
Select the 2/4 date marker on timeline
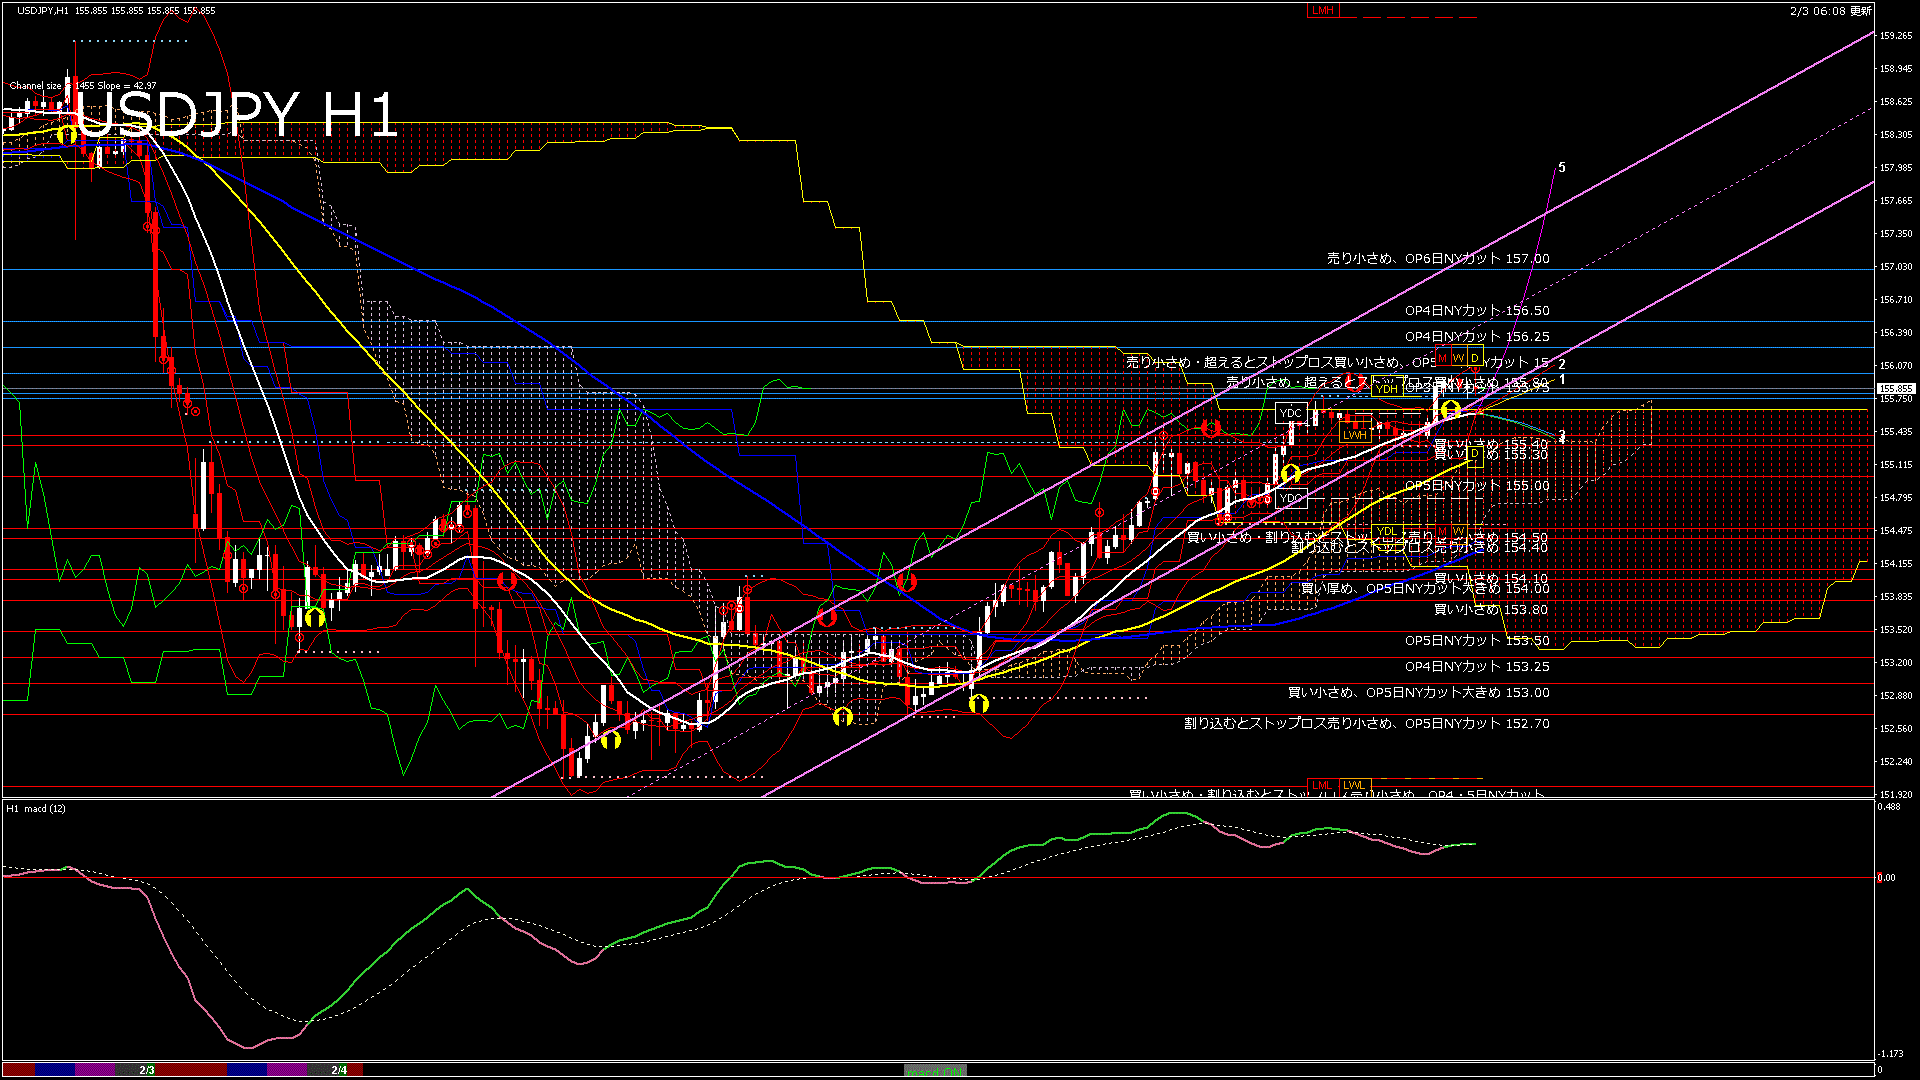coord(339,1070)
